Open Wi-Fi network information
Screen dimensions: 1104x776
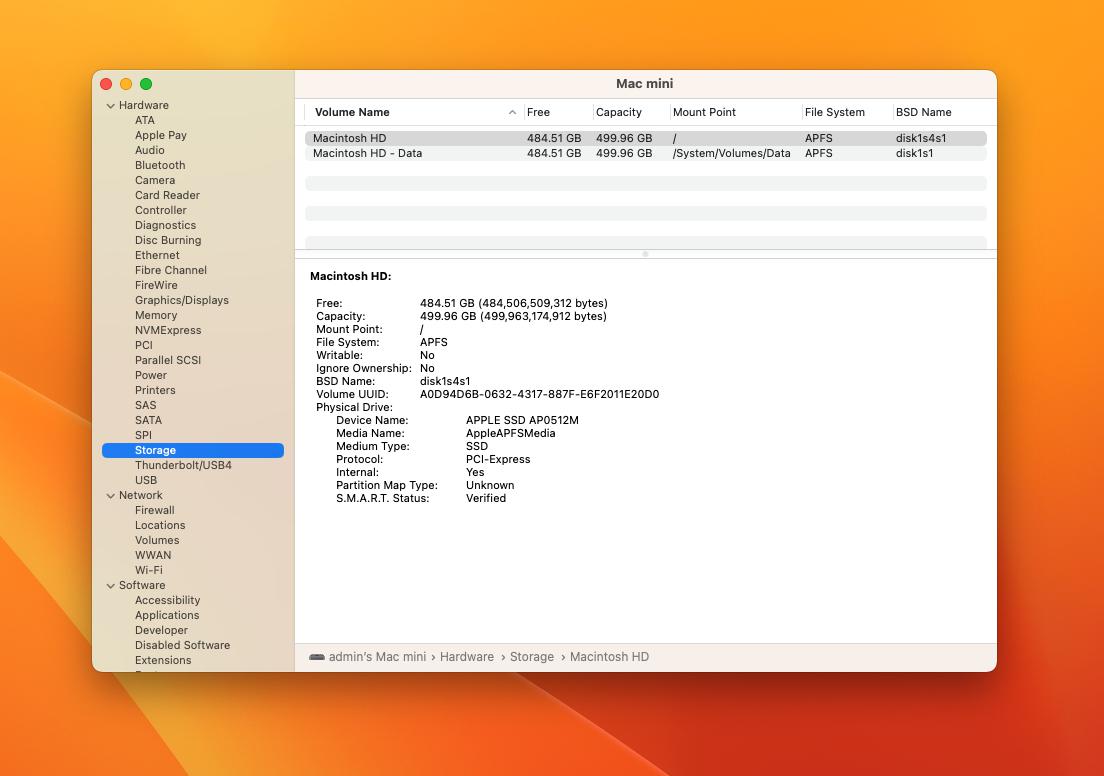pyautogui.click(x=149, y=570)
